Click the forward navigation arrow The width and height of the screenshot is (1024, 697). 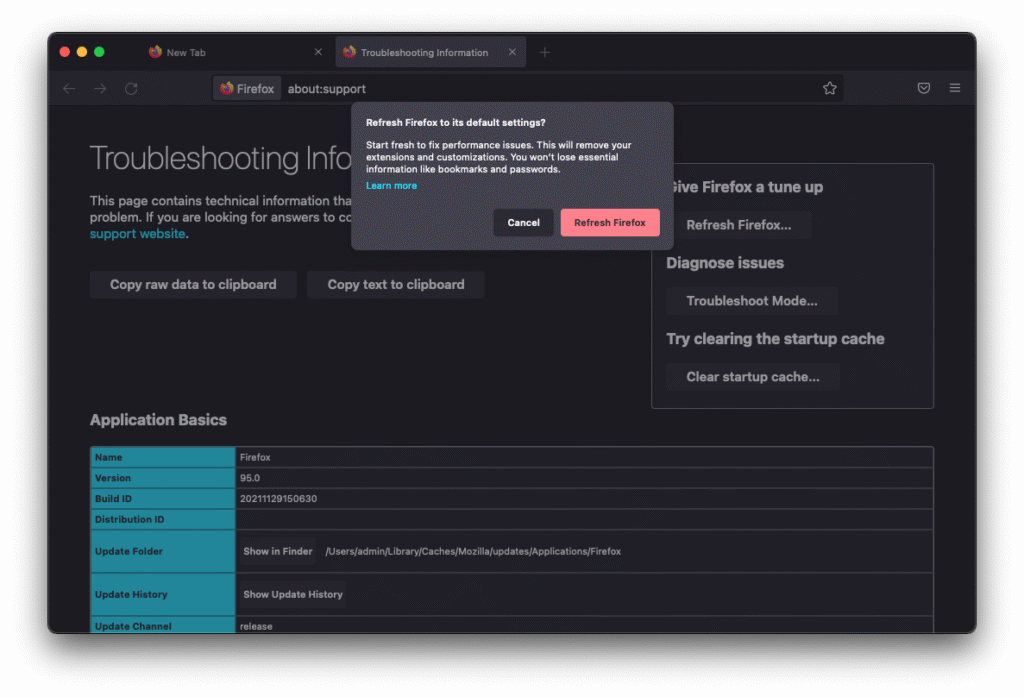(x=100, y=89)
